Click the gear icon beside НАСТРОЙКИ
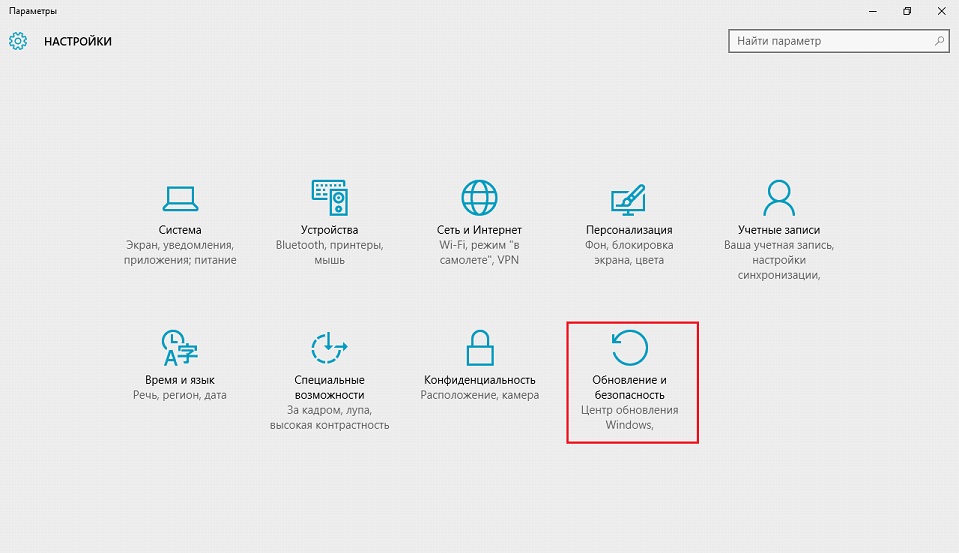 pos(18,42)
